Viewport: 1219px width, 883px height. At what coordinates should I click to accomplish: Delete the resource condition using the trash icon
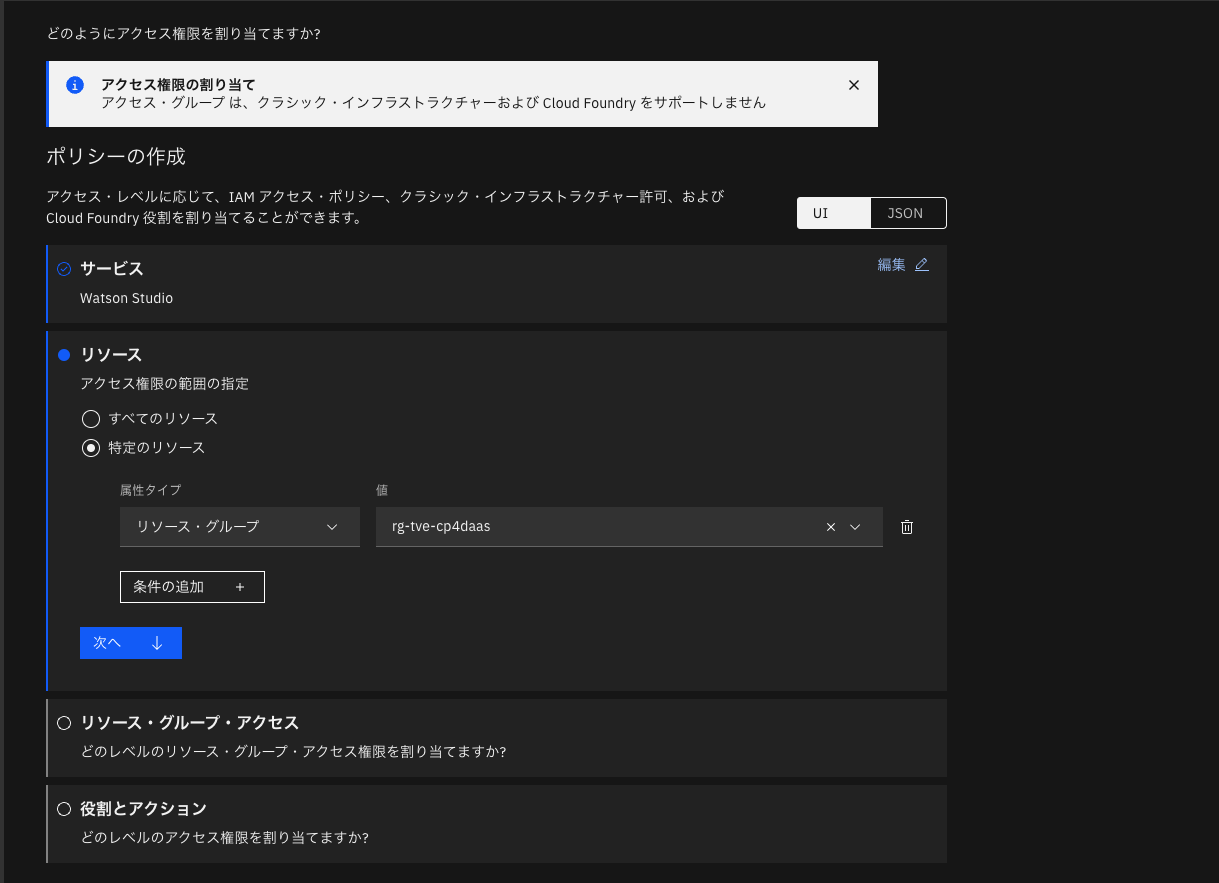coord(906,526)
